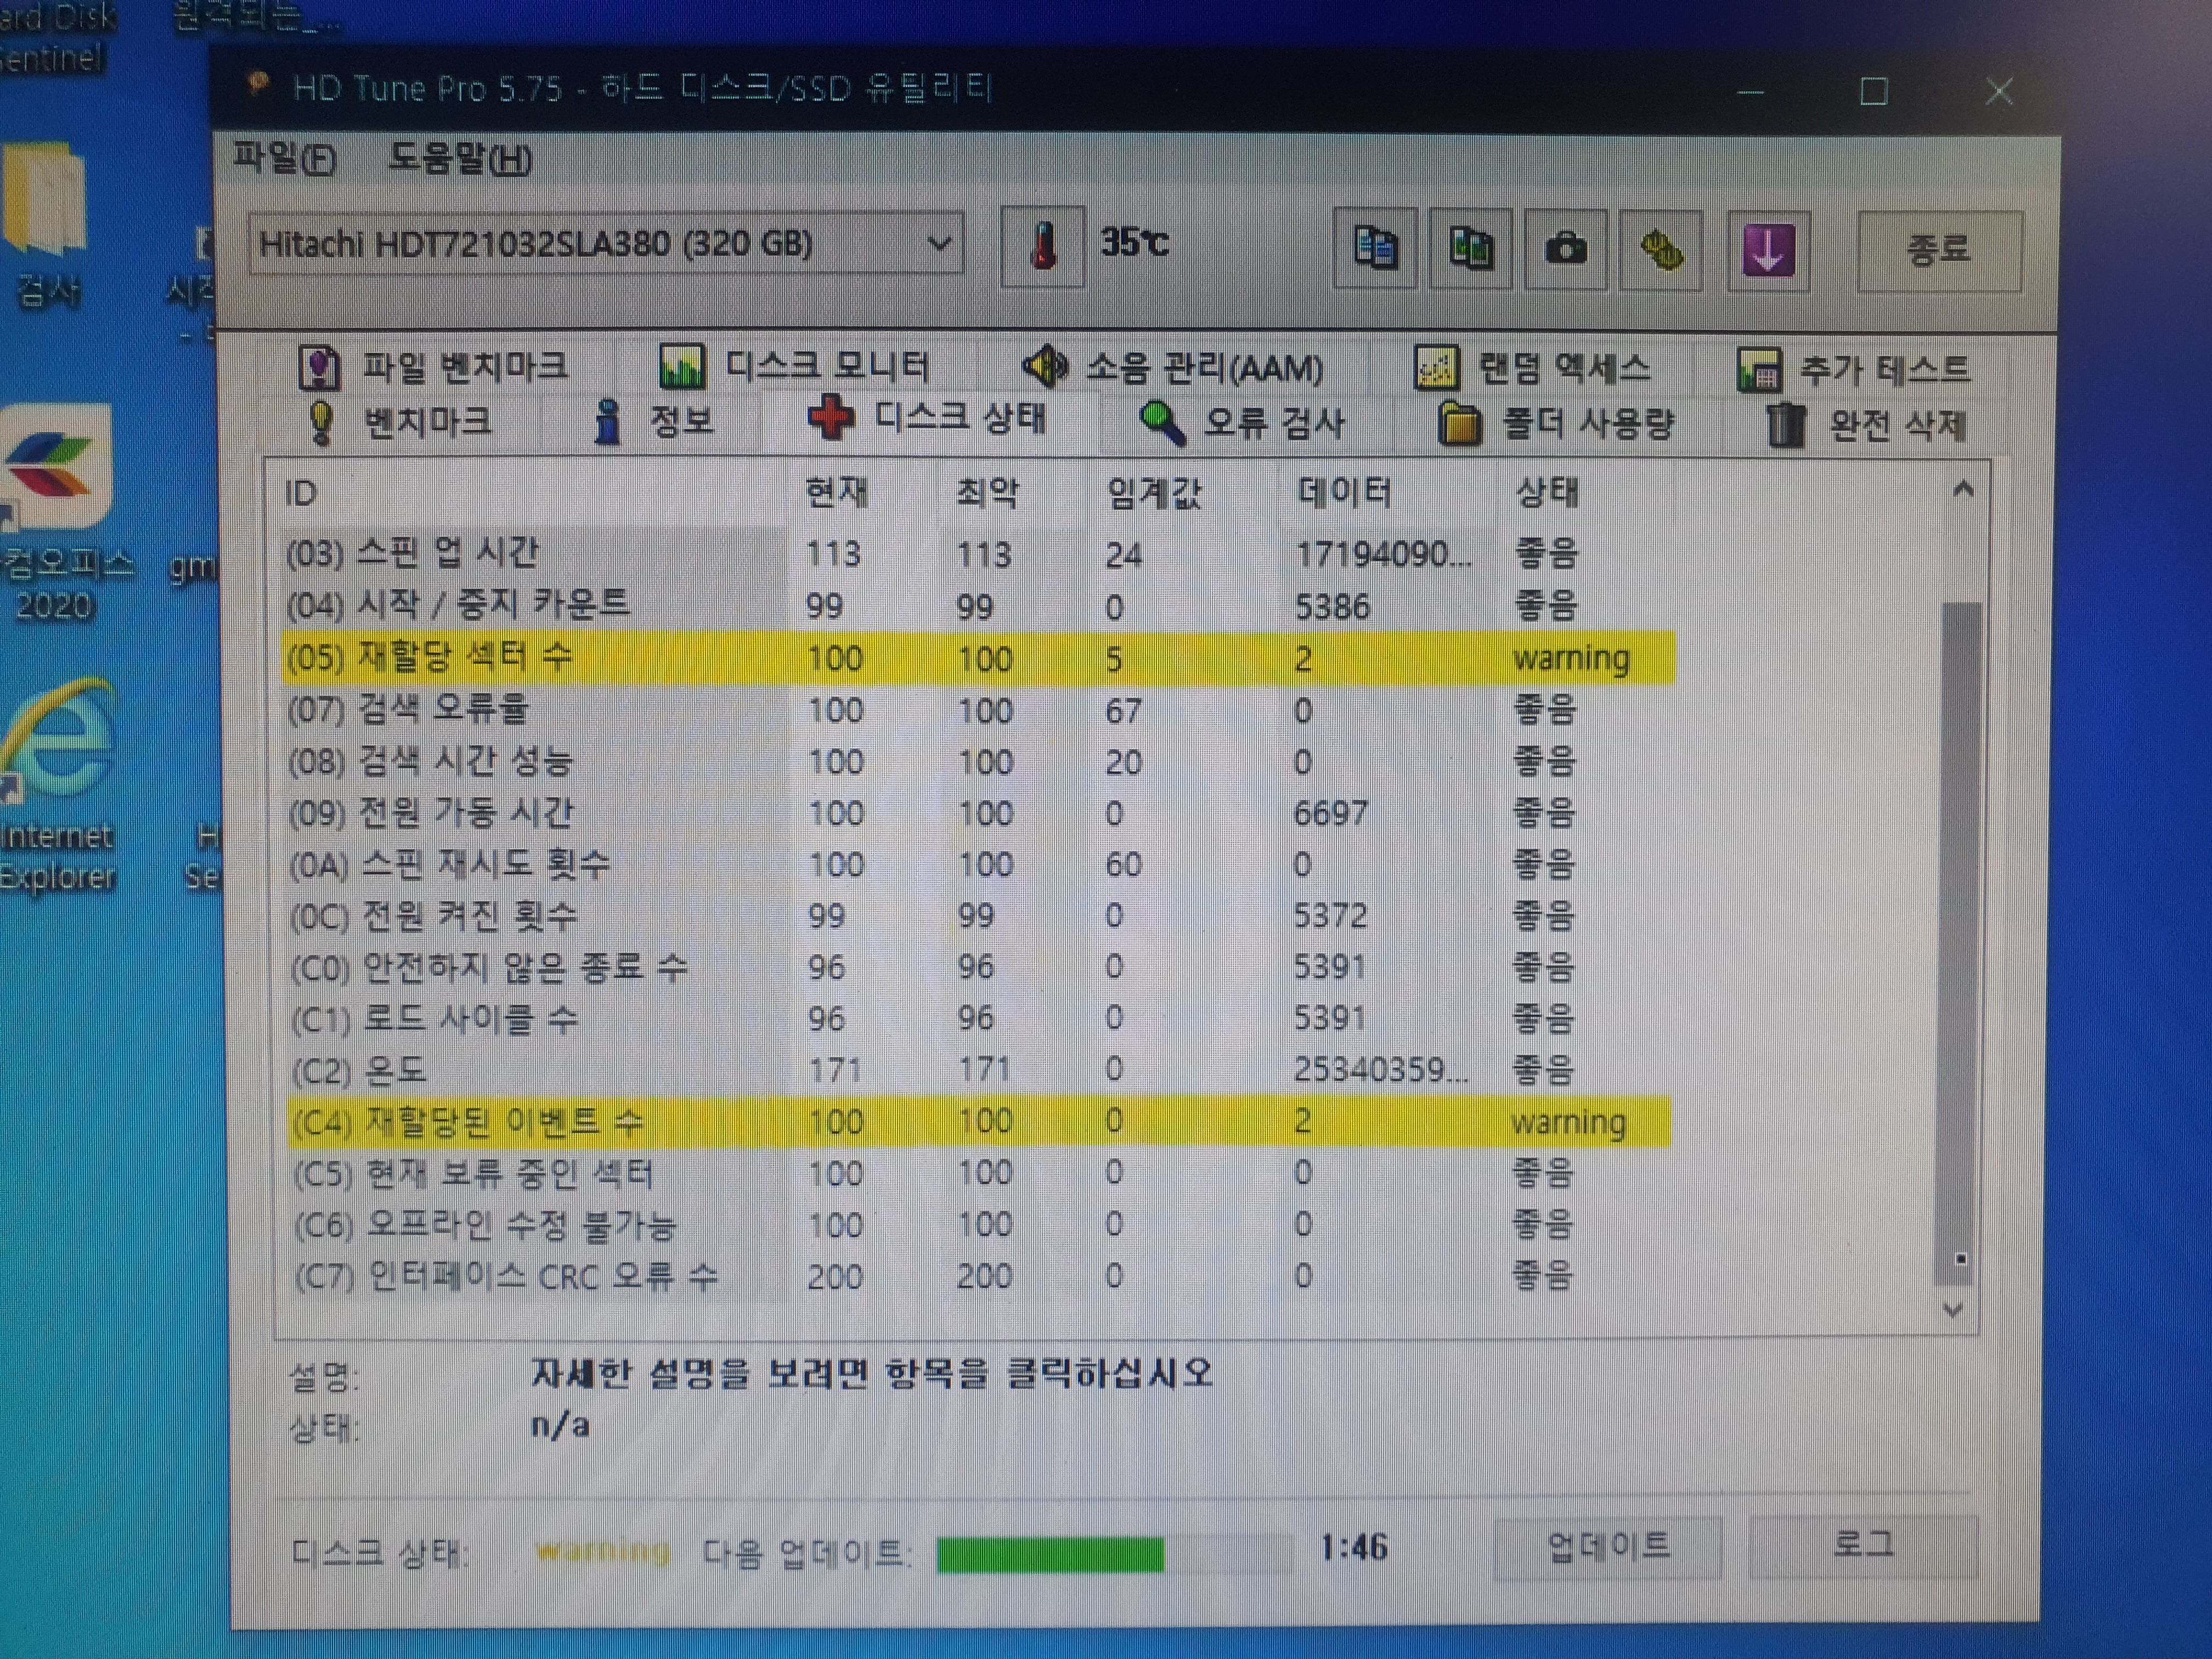Click the 종료 exit button
This screenshot has height=1659, width=2212.
click(x=1939, y=249)
